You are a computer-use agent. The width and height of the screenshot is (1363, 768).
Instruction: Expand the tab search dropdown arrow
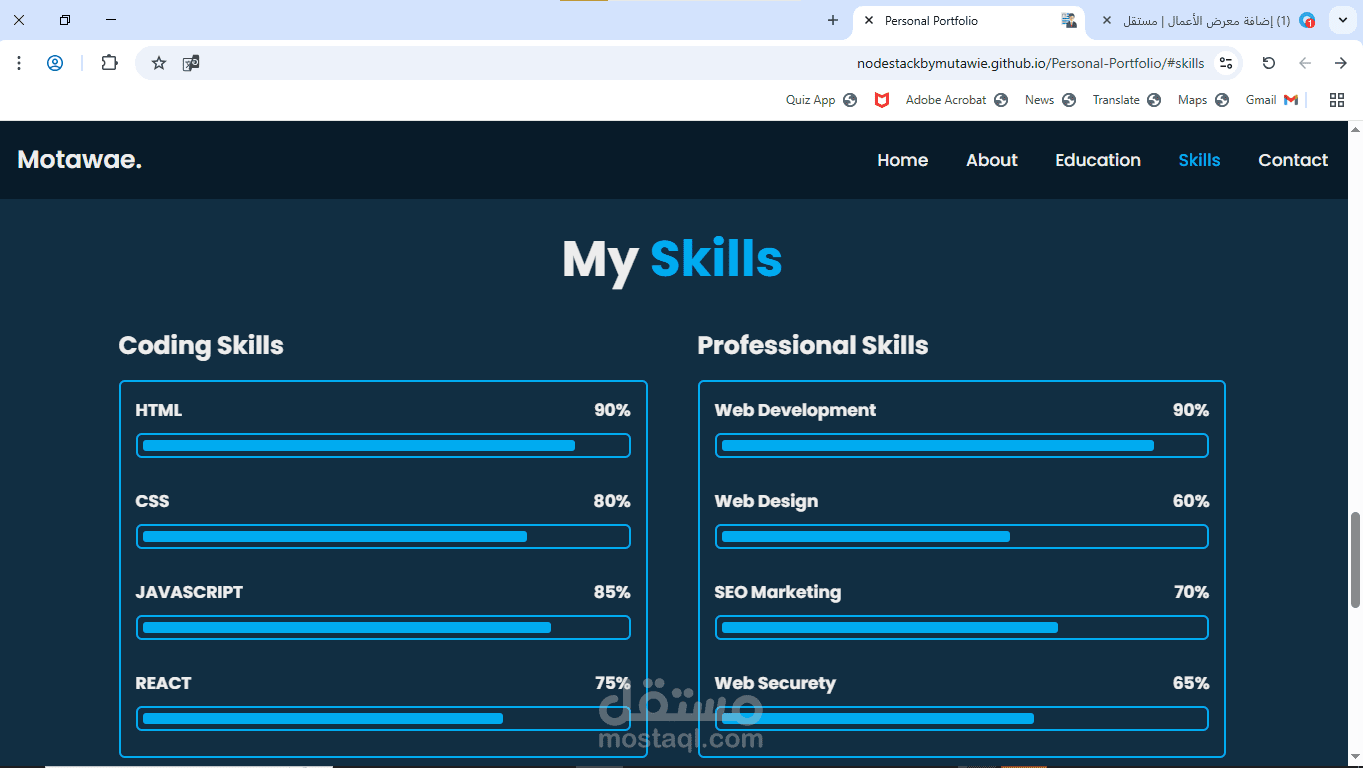coord(1342,20)
